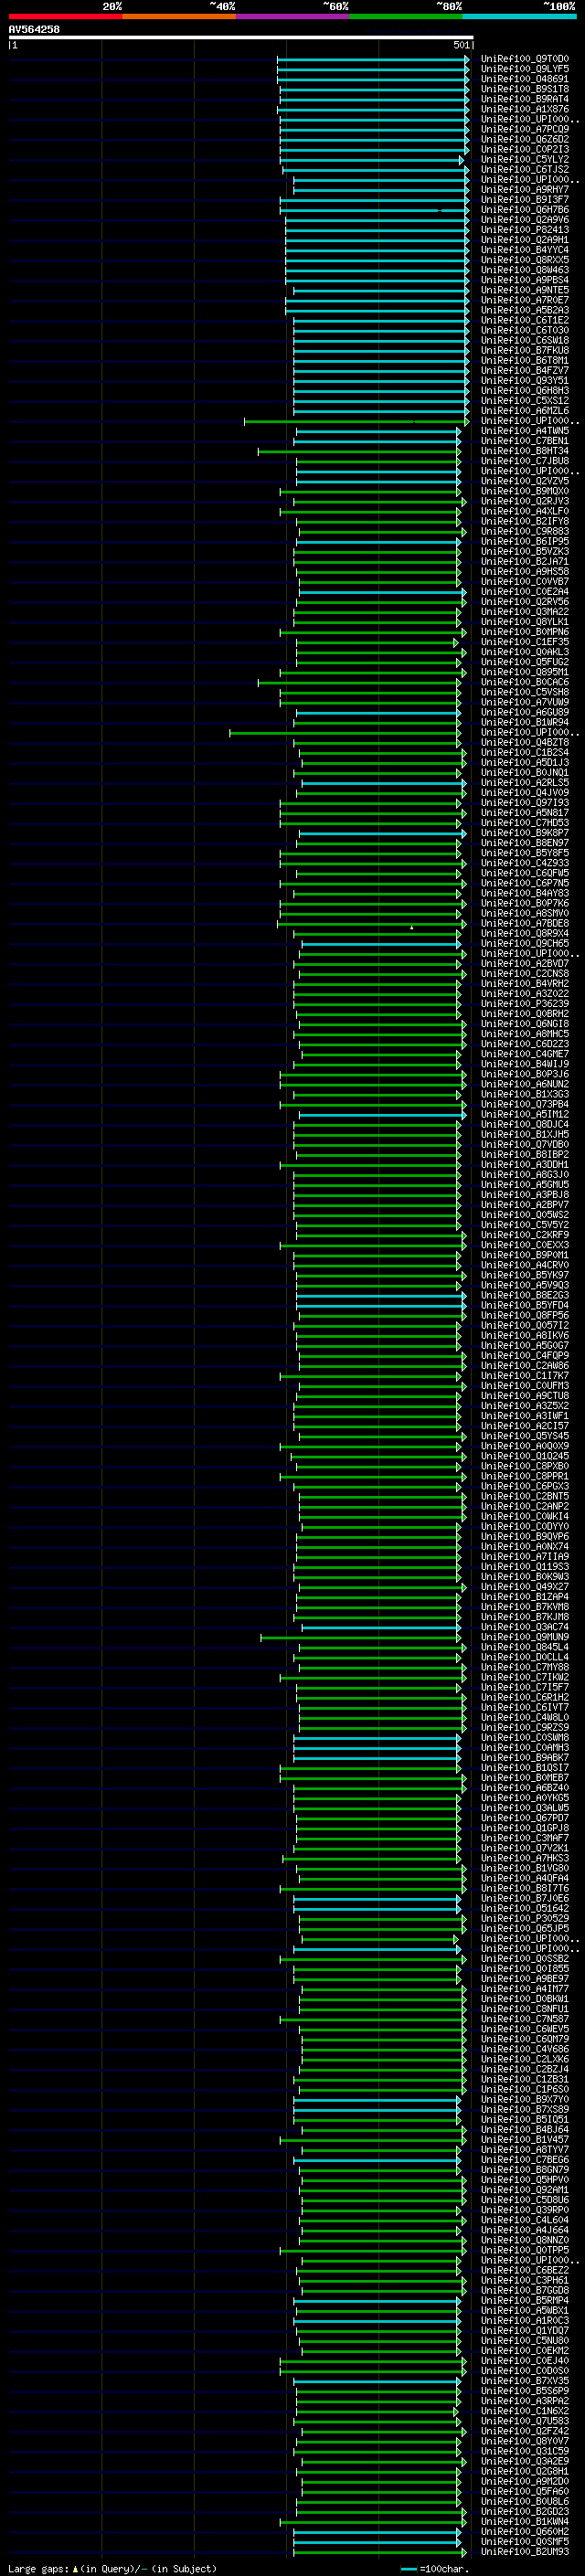Click the cyan alignment bar for UniRef100_A7PCQ9
Screen dimensions: 585x2576
pyautogui.click(x=374, y=129)
